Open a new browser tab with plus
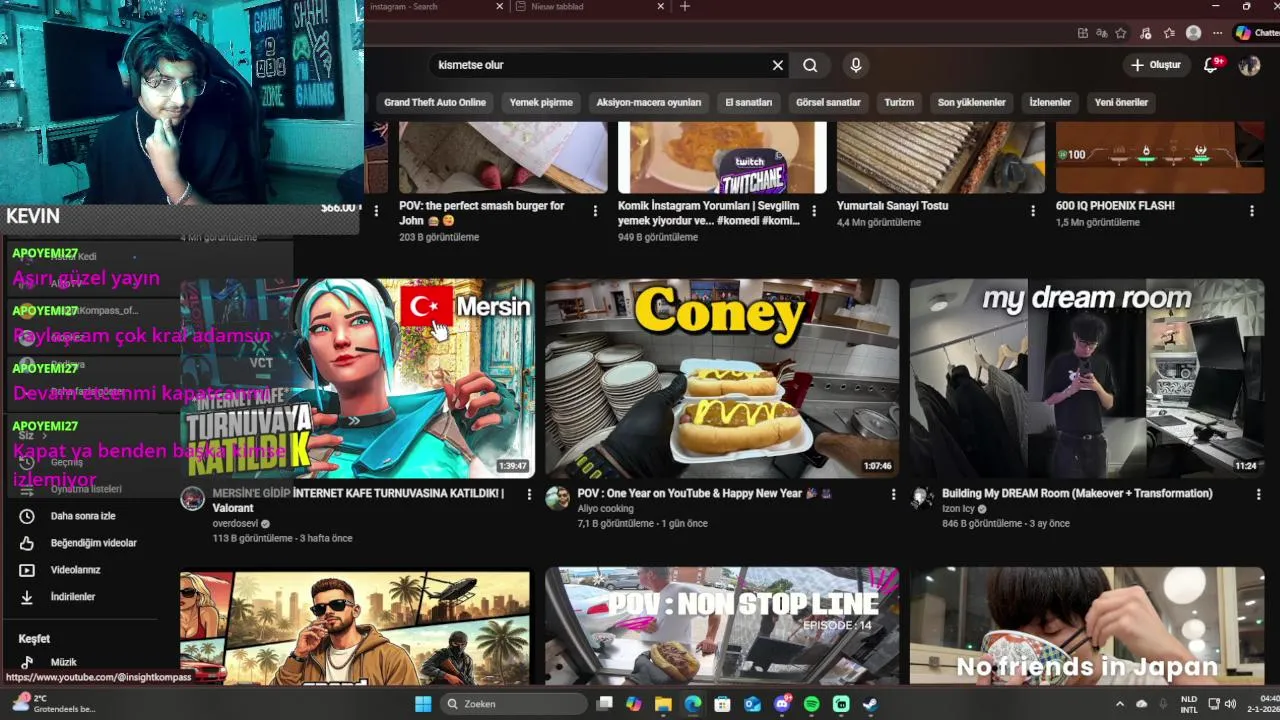 (685, 6)
